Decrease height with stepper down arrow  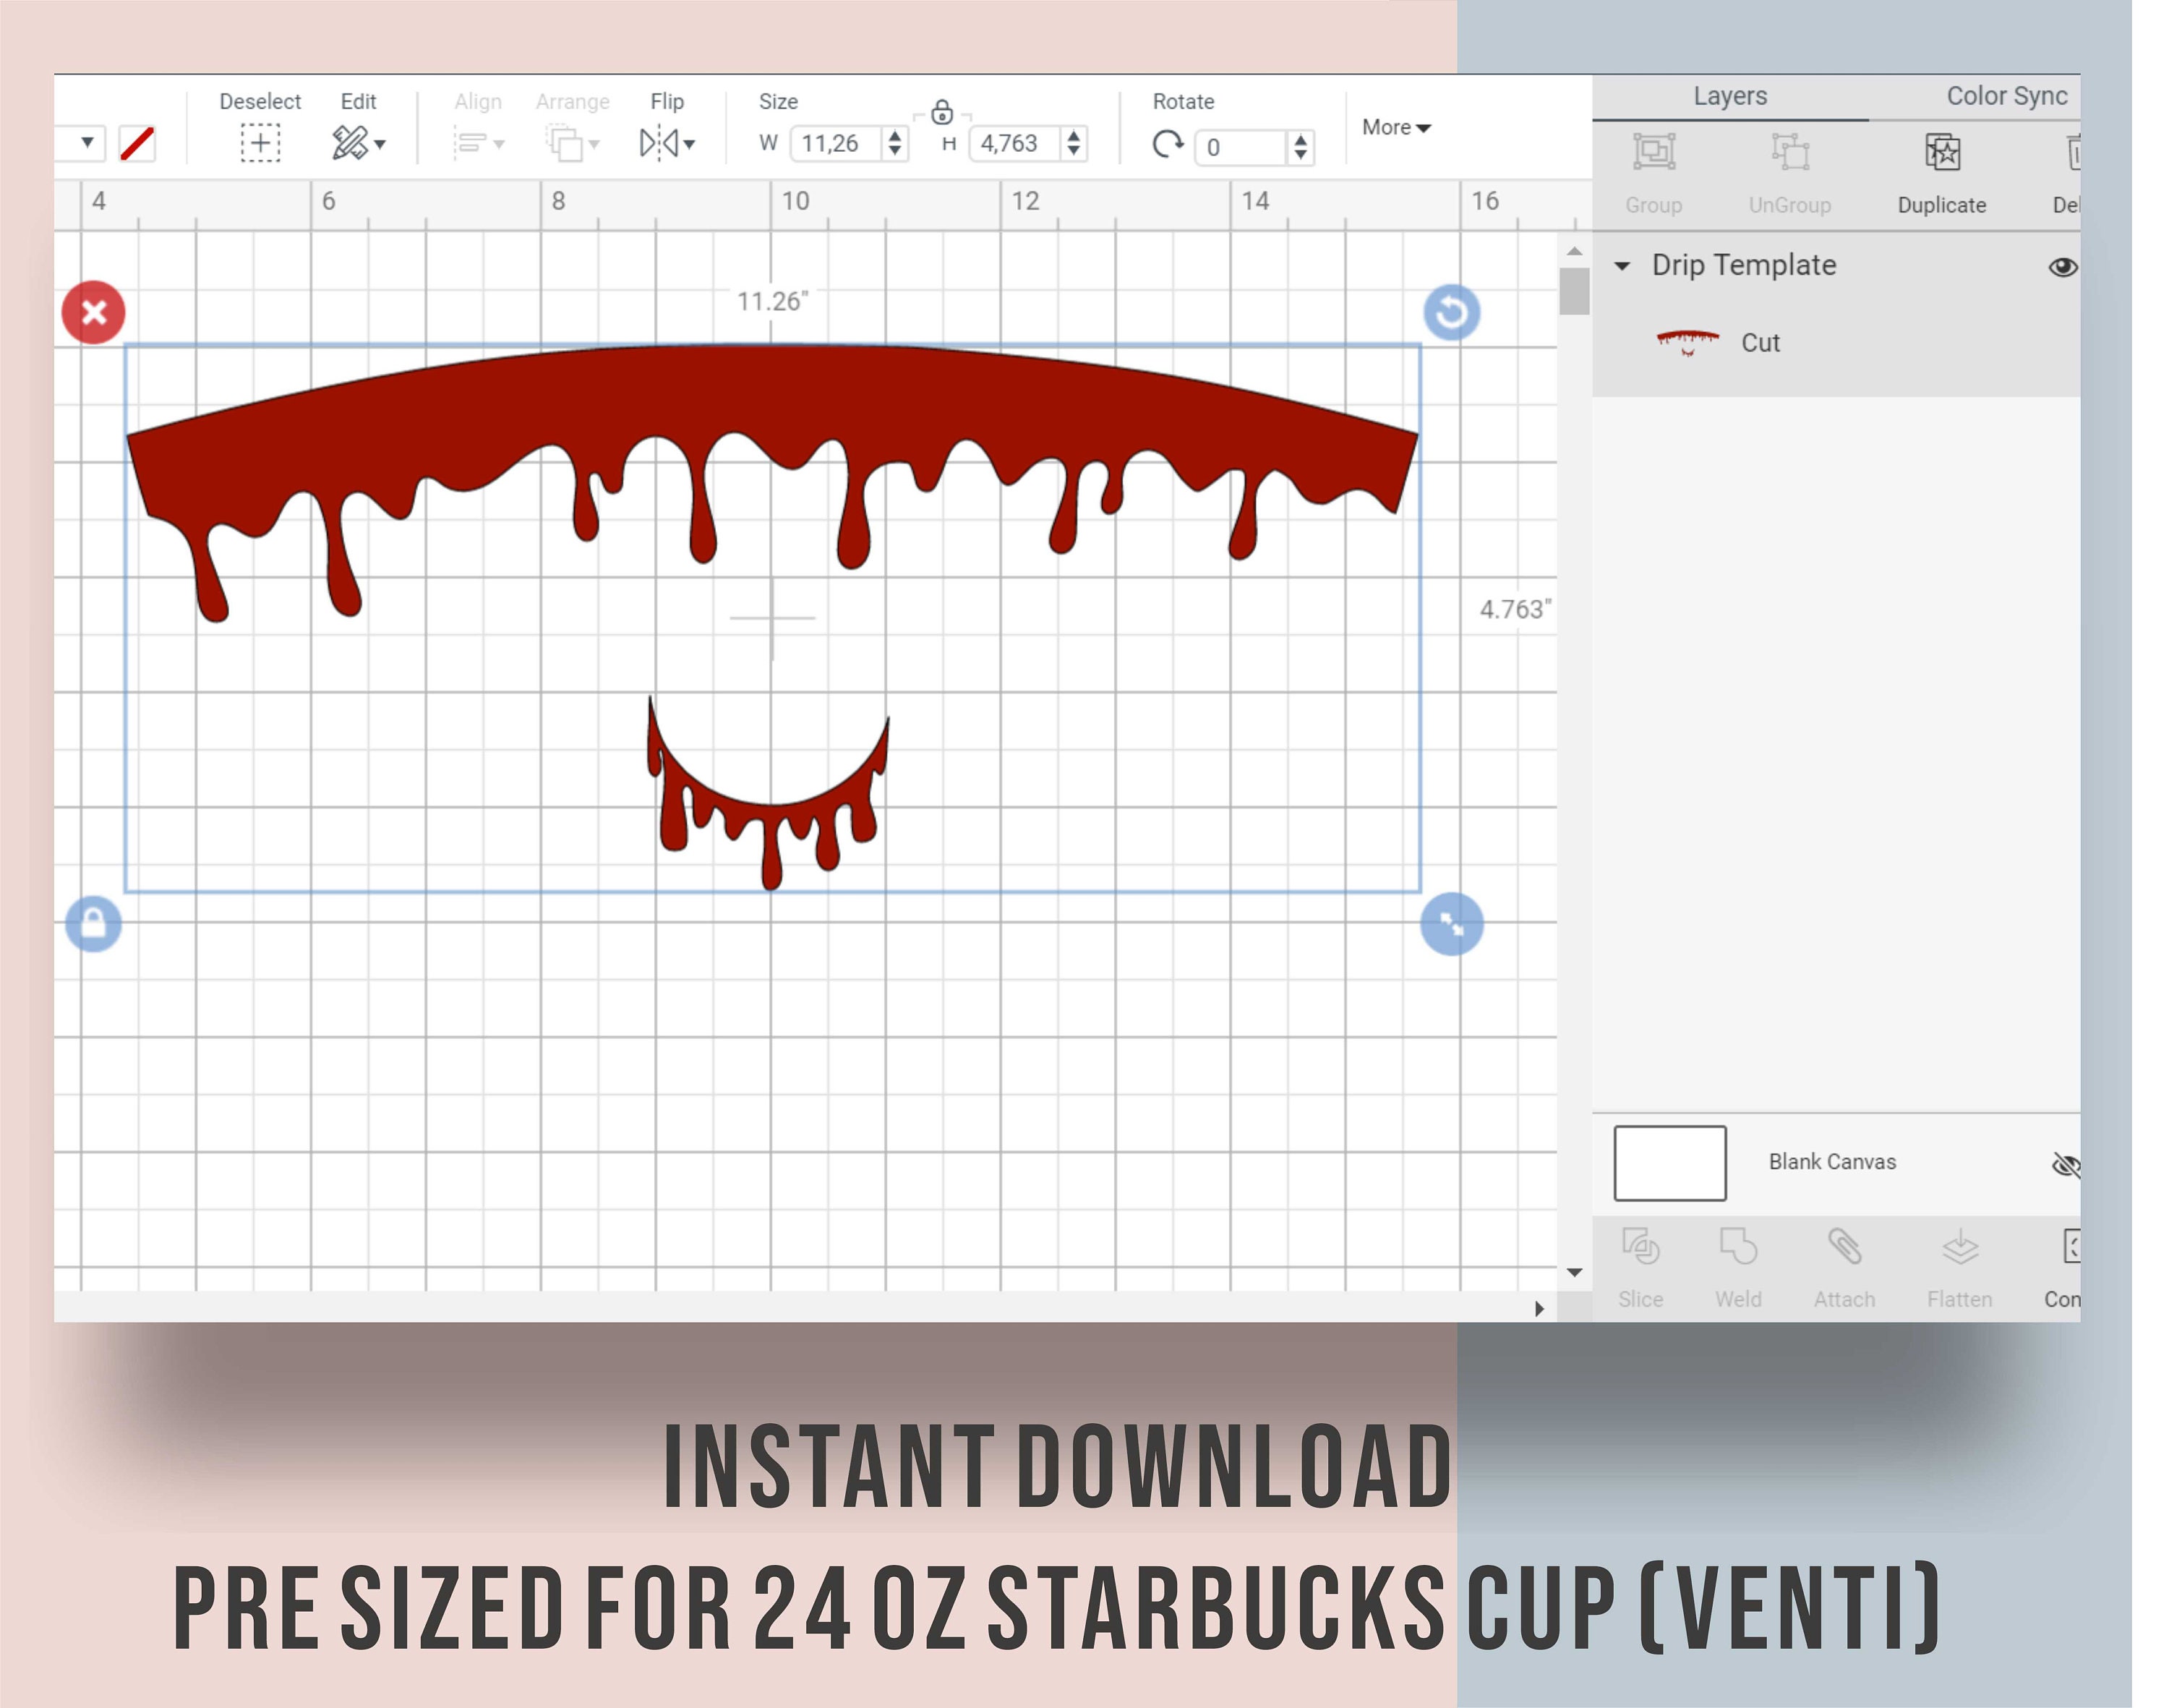point(1074,151)
